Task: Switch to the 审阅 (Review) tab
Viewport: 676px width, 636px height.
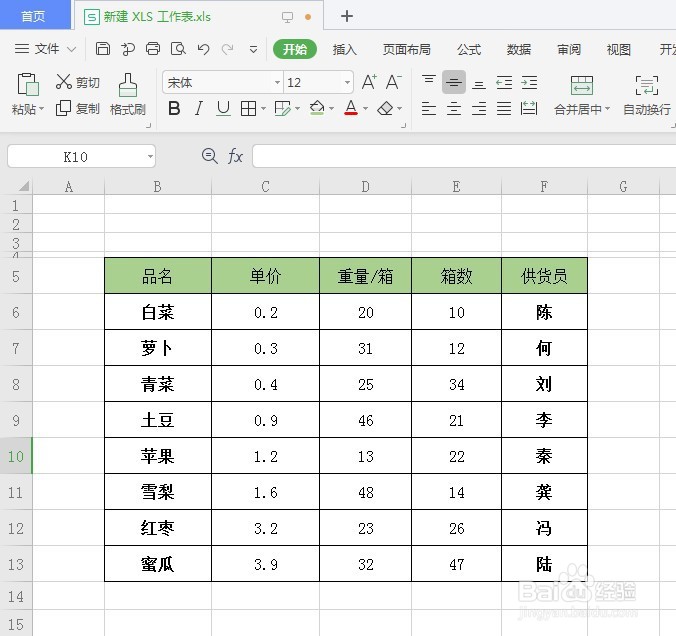Action: coord(569,50)
